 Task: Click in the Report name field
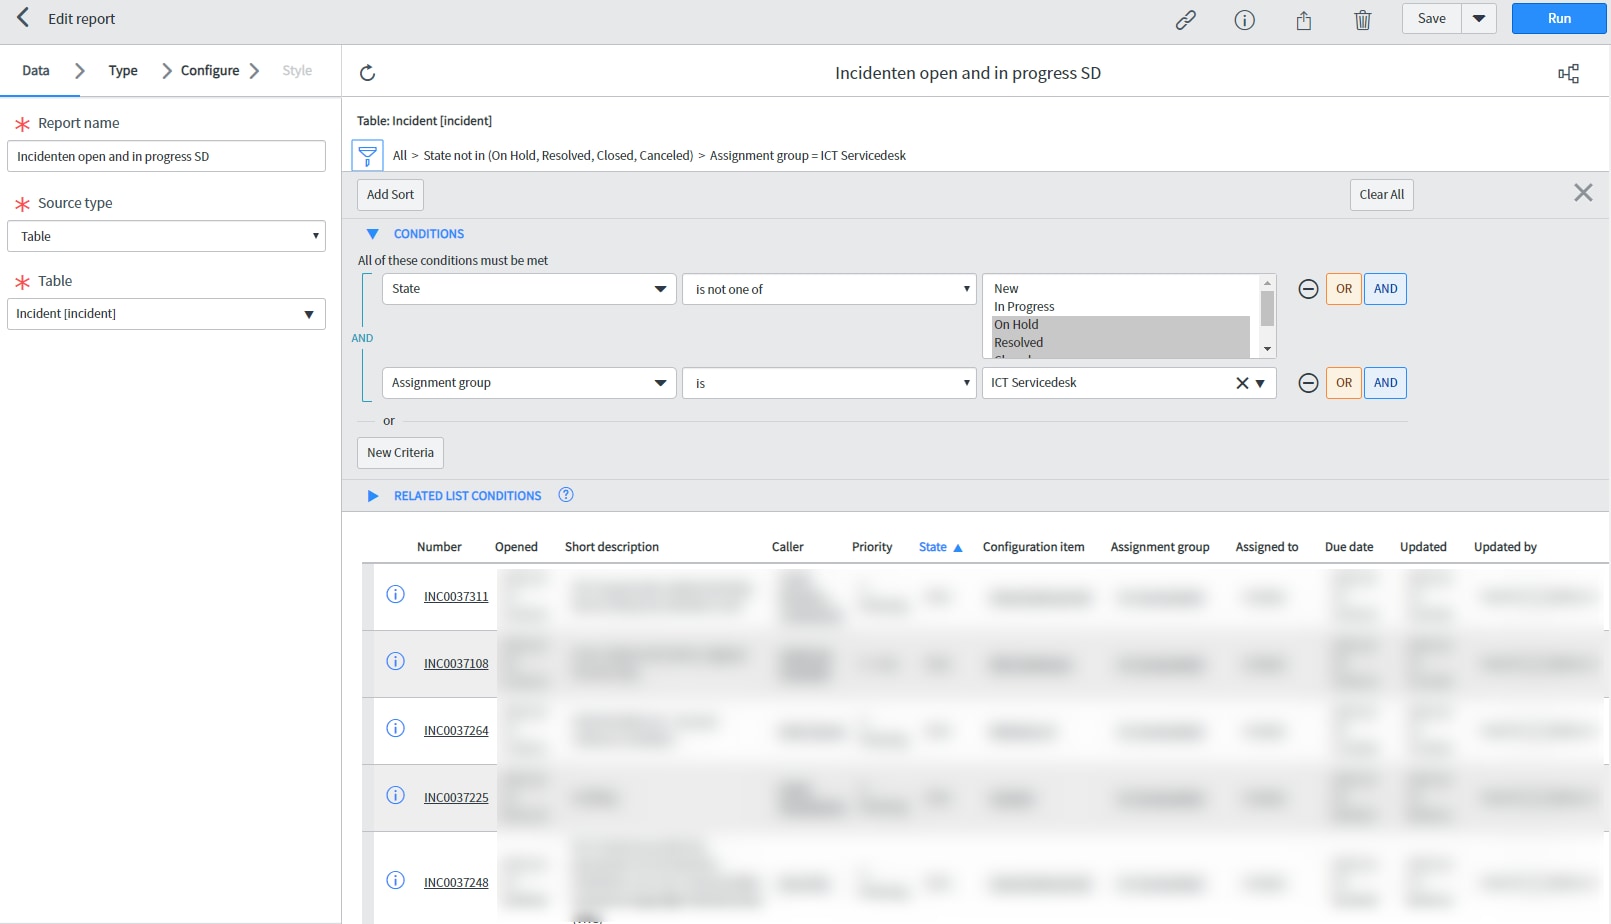pos(166,156)
